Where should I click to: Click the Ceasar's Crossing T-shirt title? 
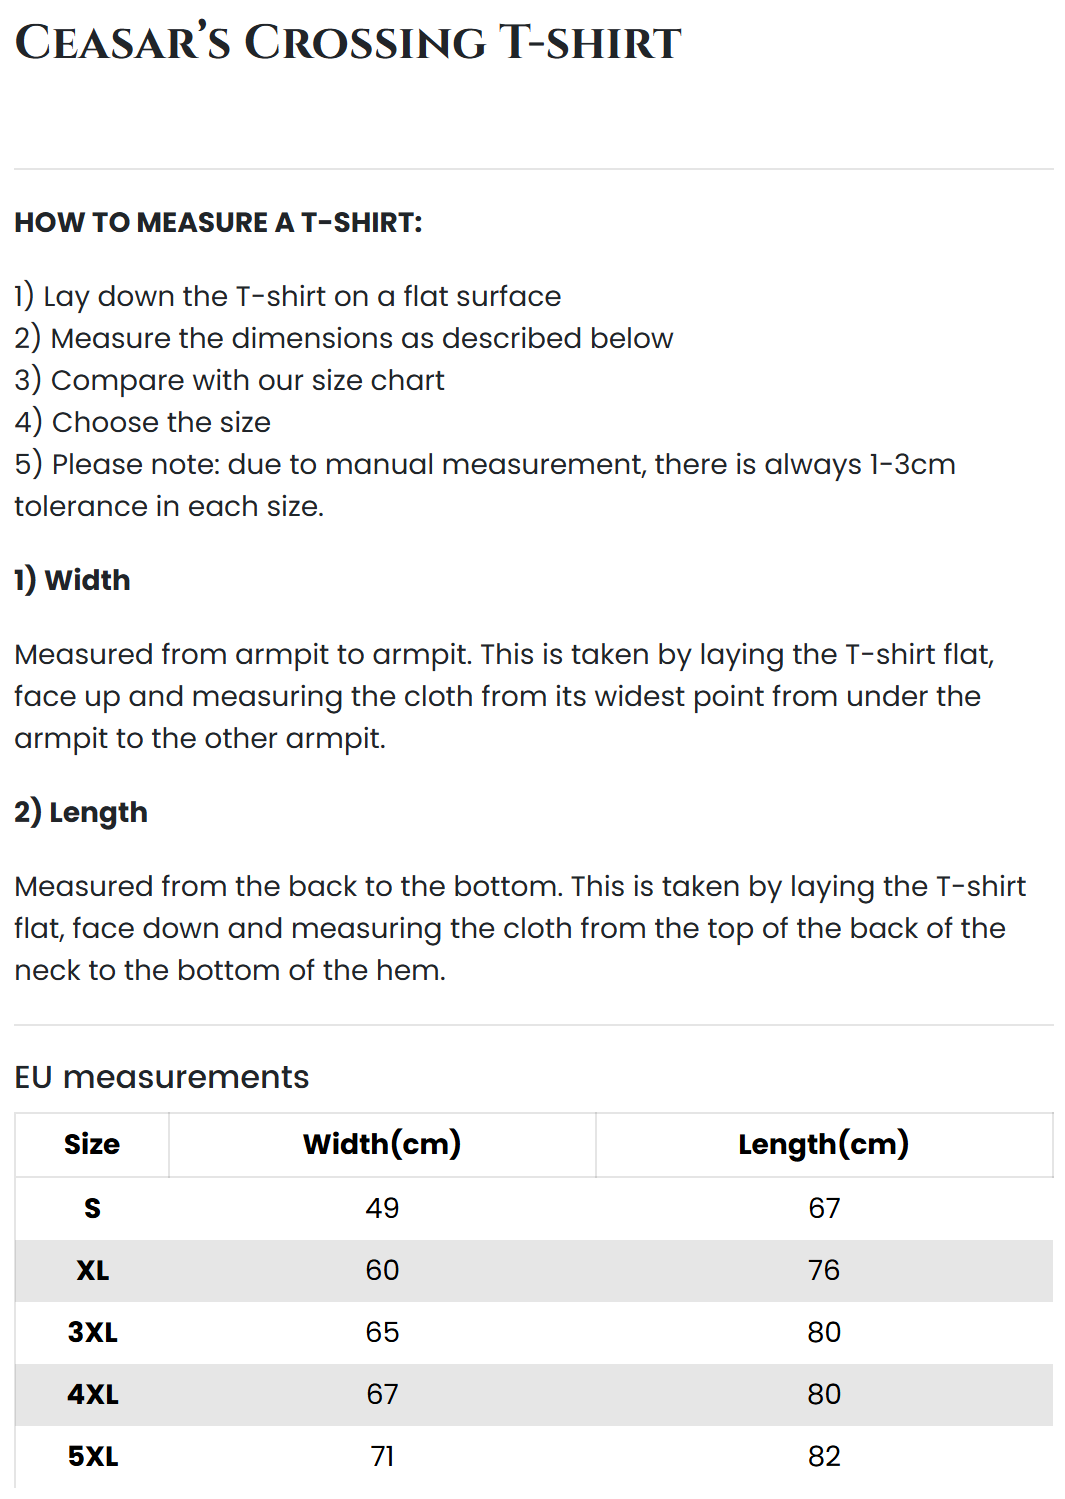[x=347, y=43]
